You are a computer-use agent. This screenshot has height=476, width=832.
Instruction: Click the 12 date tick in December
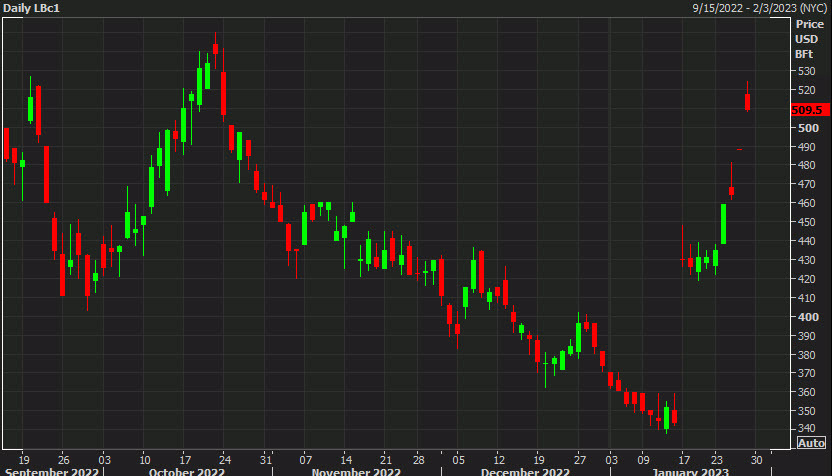499,460
